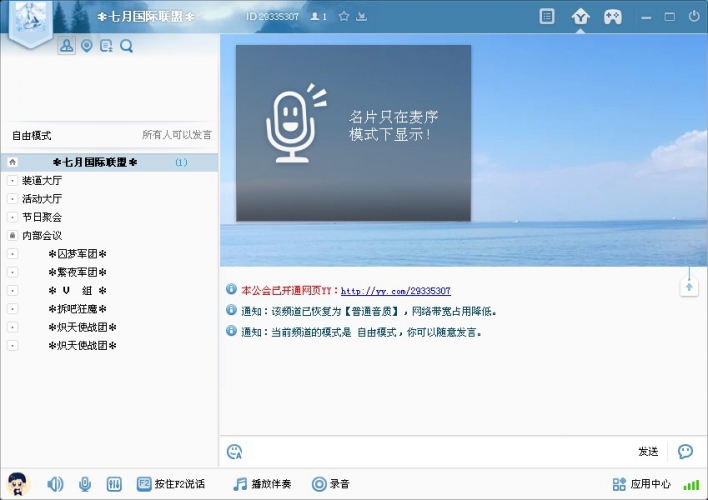Open the audio mixer settings icon
This screenshot has height=500, width=708.
coord(114,484)
